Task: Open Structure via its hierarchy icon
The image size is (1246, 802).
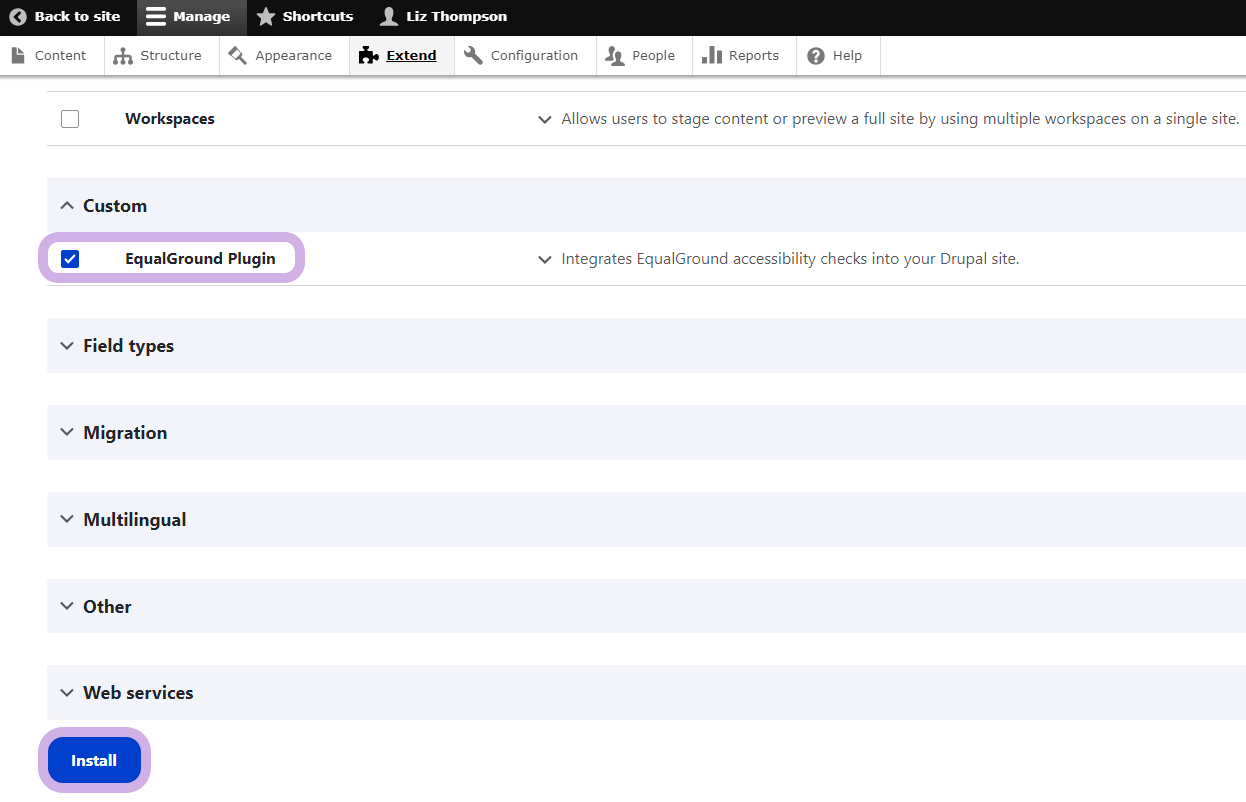Action: (123, 56)
